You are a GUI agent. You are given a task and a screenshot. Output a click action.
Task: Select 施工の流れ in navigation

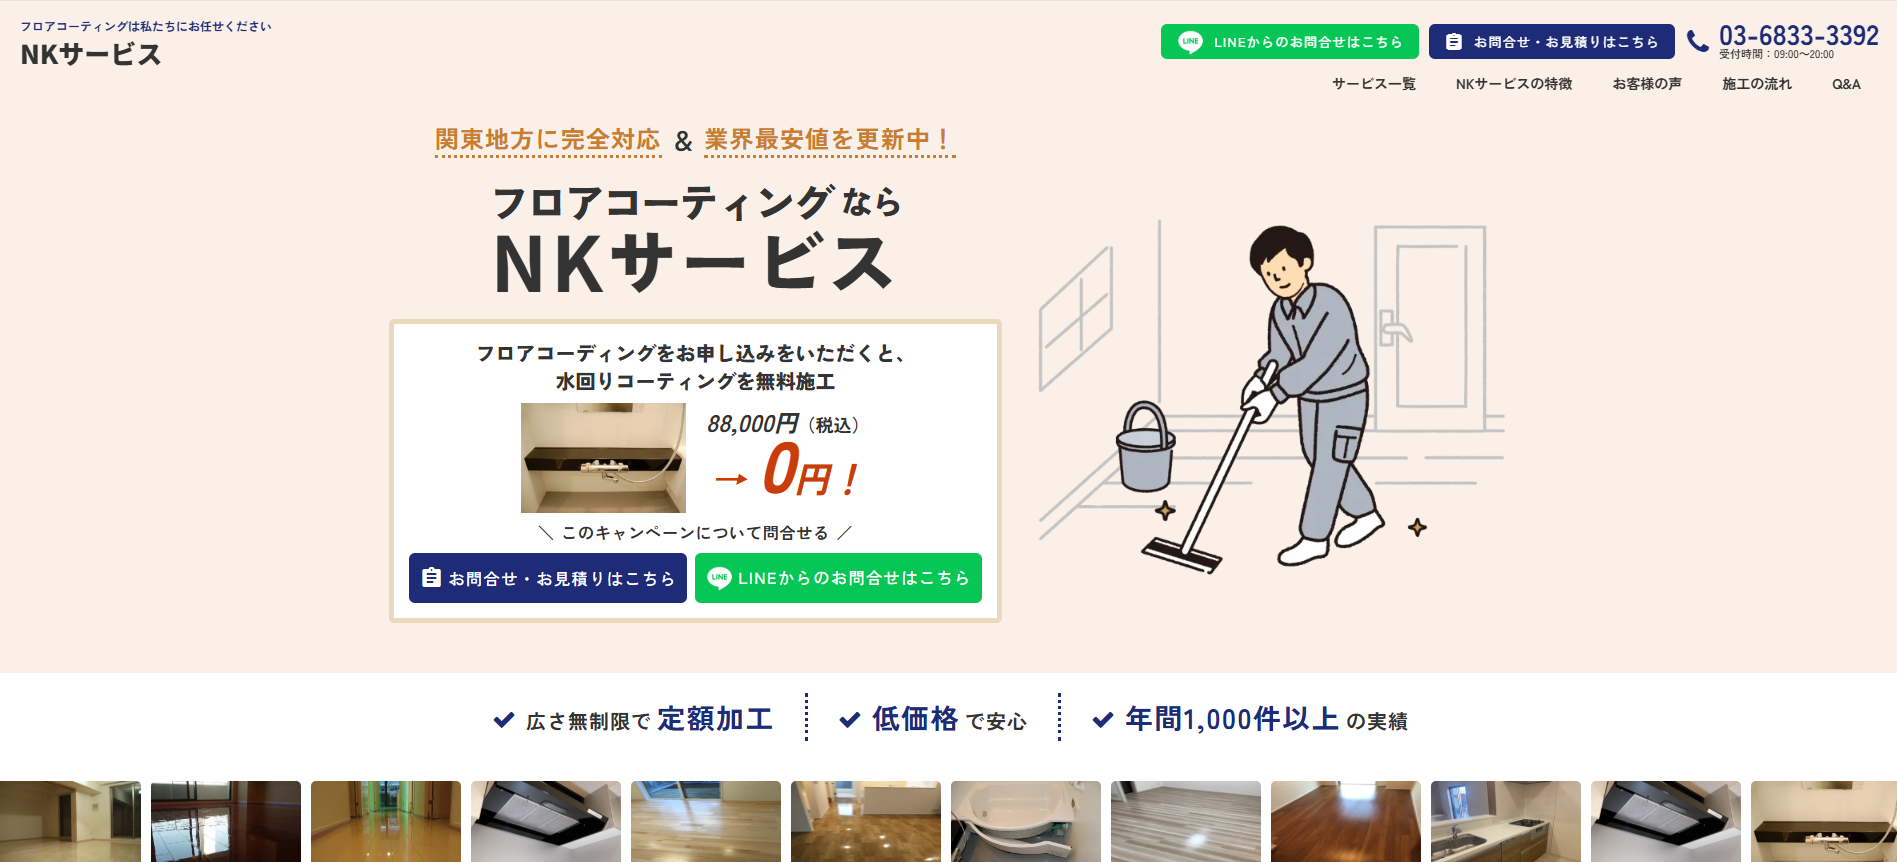[x=1757, y=84]
